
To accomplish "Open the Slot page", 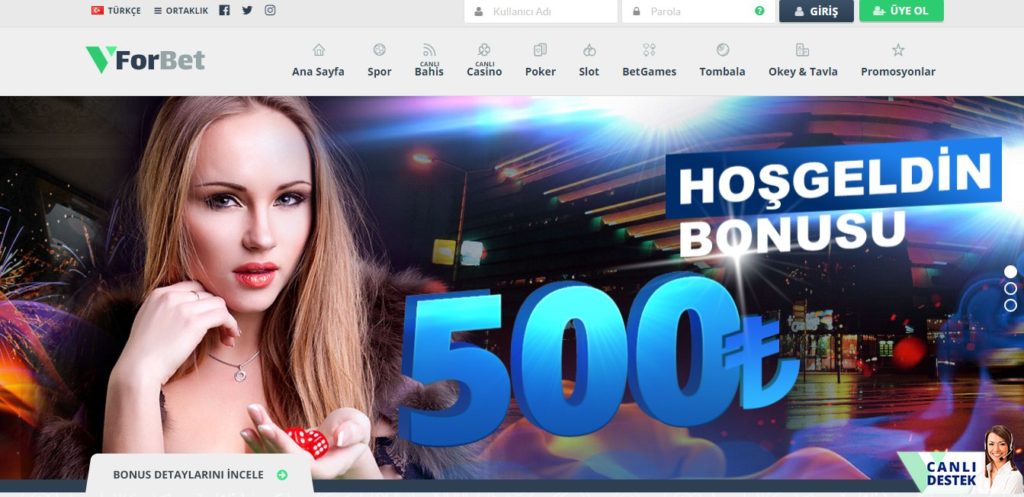I will (x=589, y=72).
